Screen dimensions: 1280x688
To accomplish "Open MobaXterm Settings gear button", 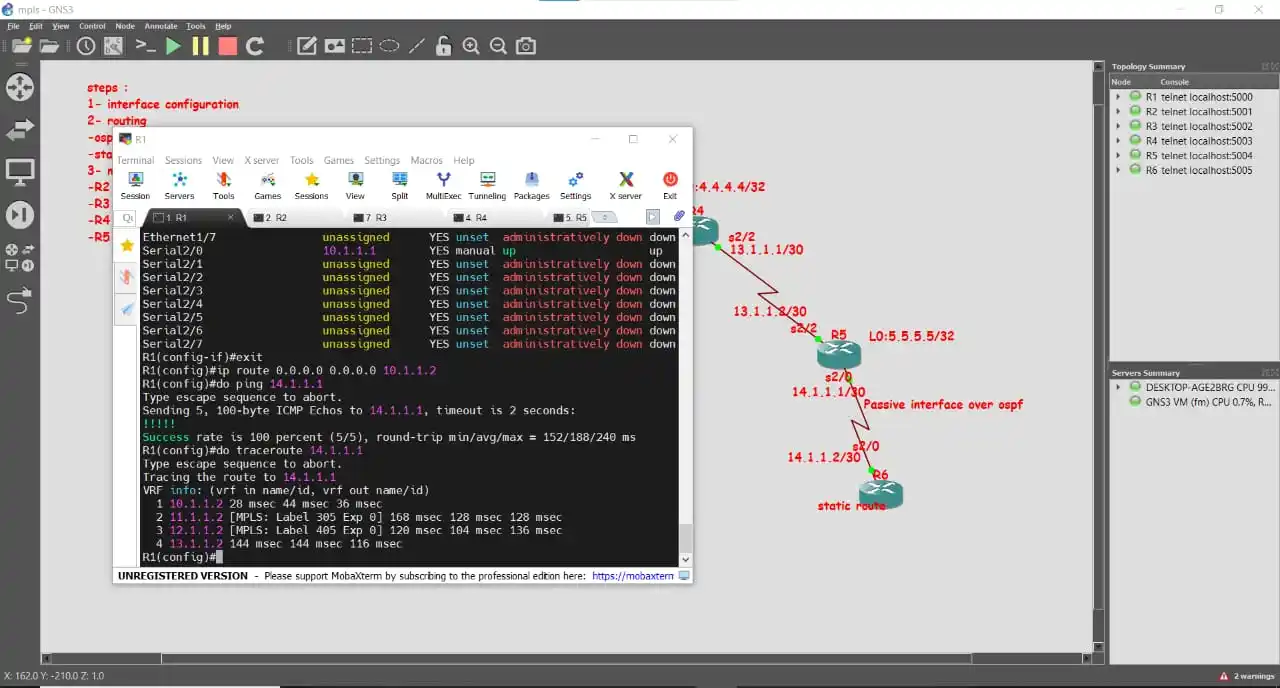I will tap(575, 186).
